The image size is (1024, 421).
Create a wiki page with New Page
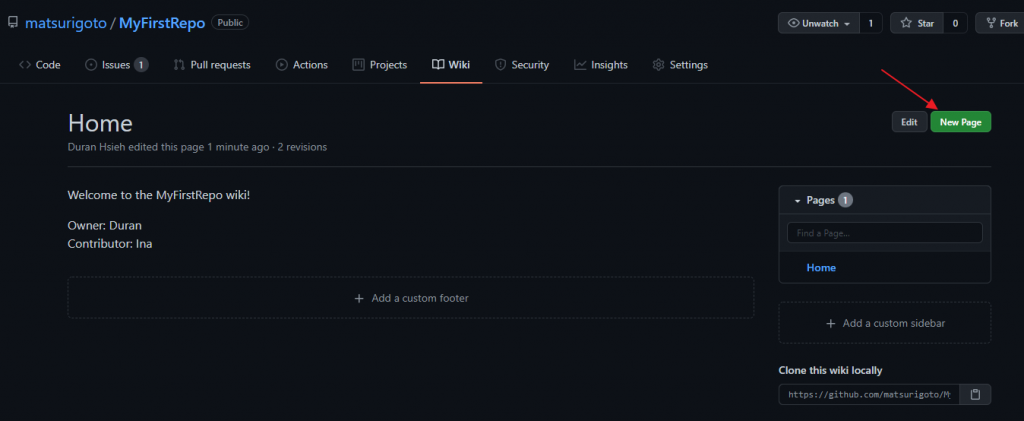tap(961, 122)
